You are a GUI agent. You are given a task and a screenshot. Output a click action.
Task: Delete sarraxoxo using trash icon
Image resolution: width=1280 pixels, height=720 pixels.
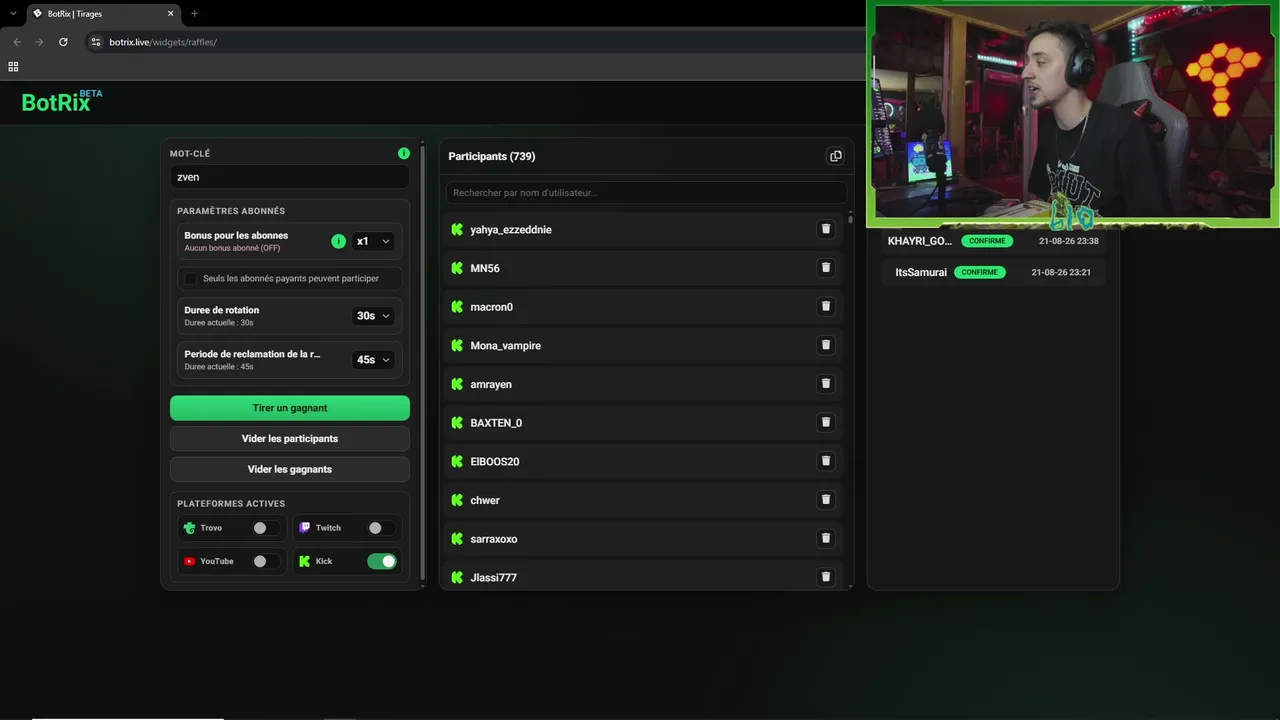pos(826,538)
